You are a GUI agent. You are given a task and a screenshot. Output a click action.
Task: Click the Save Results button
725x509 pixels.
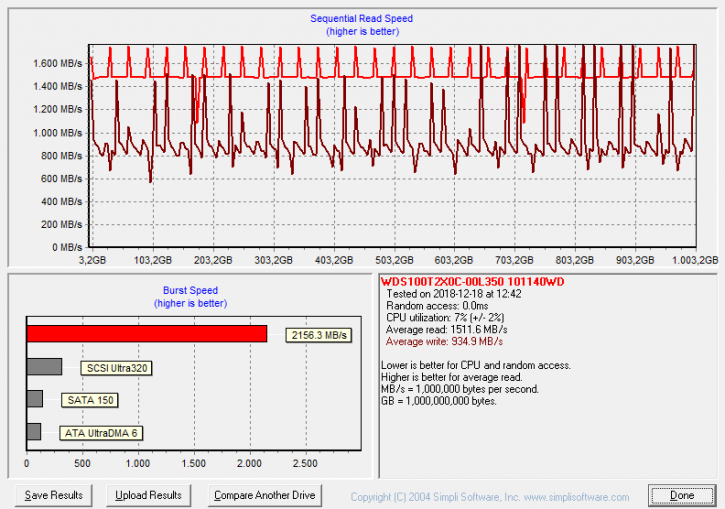coord(54,496)
